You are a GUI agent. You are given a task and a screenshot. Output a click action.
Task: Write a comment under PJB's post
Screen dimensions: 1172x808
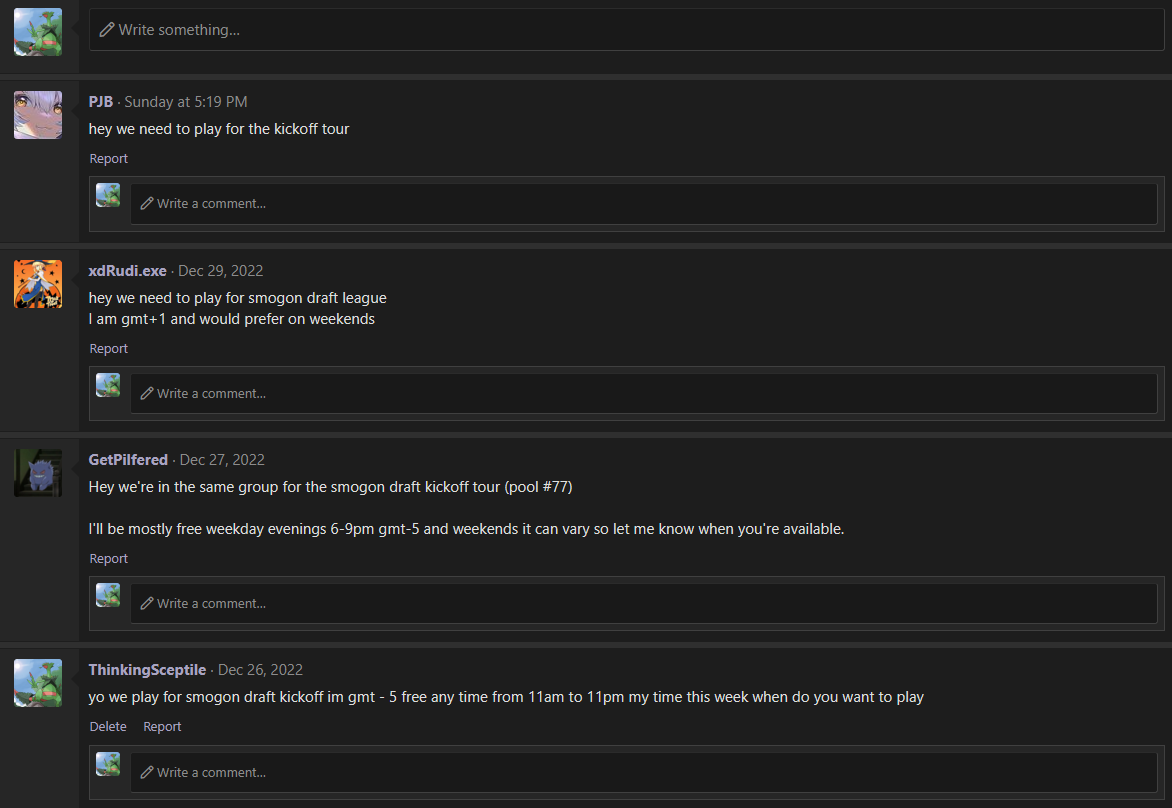point(644,204)
